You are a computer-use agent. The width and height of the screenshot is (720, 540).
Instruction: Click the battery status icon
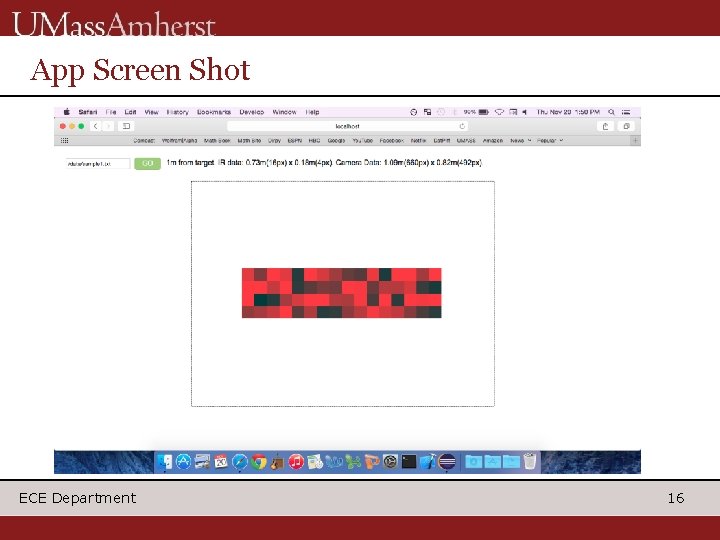click(x=484, y=112)
